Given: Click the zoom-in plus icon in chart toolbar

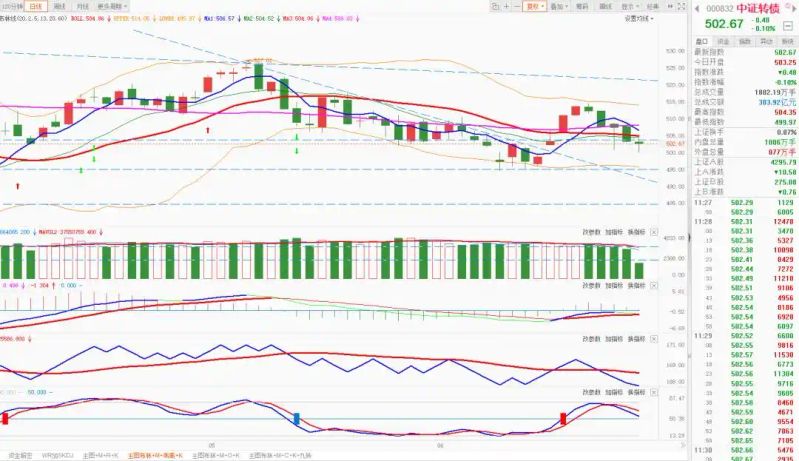Looking at the screenshot, I should click(507, 6).
